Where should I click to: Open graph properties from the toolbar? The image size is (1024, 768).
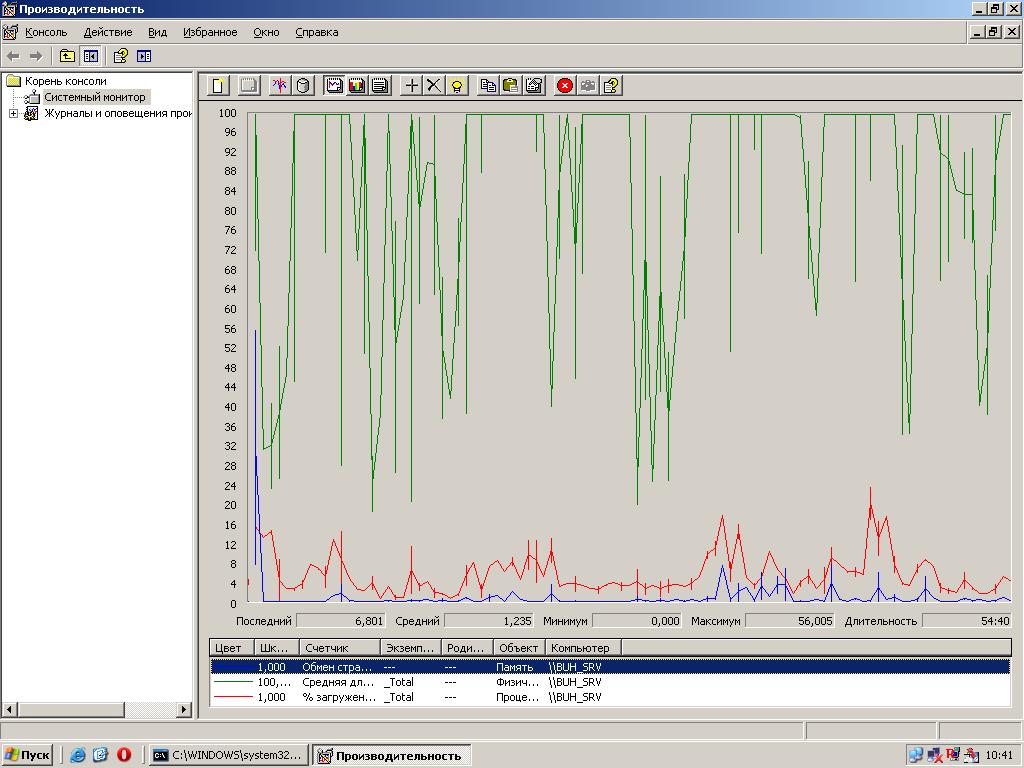coord(534,86)
